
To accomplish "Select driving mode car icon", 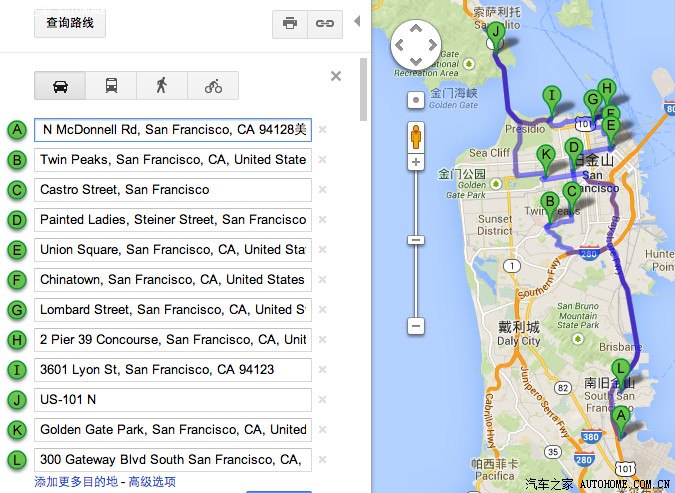I will (61, 86).
